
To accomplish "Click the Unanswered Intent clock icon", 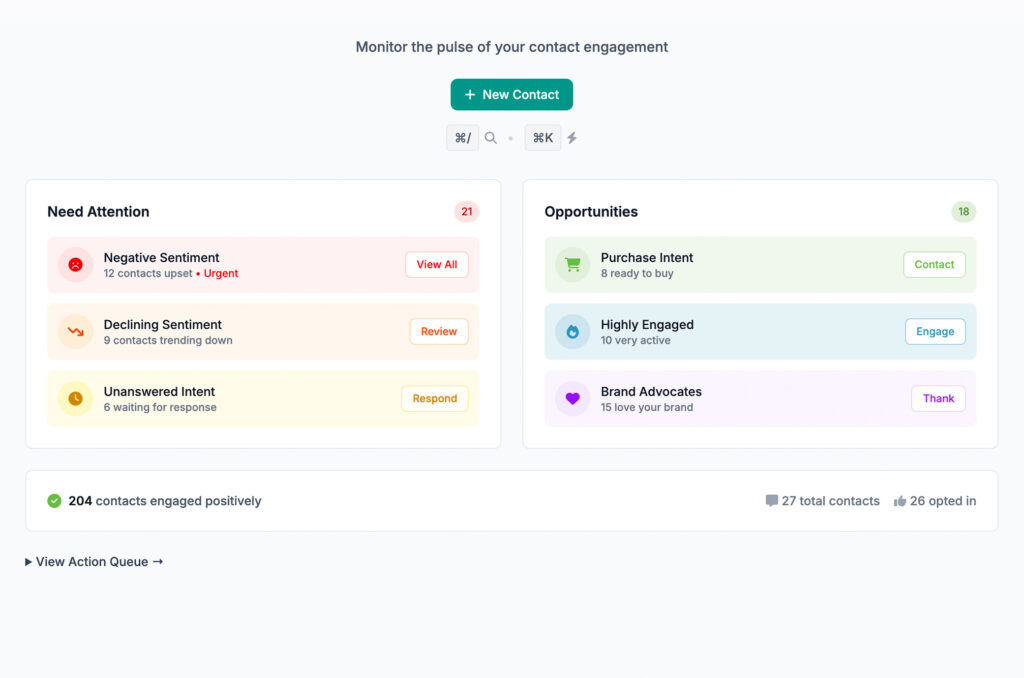I will click(76, 398).
